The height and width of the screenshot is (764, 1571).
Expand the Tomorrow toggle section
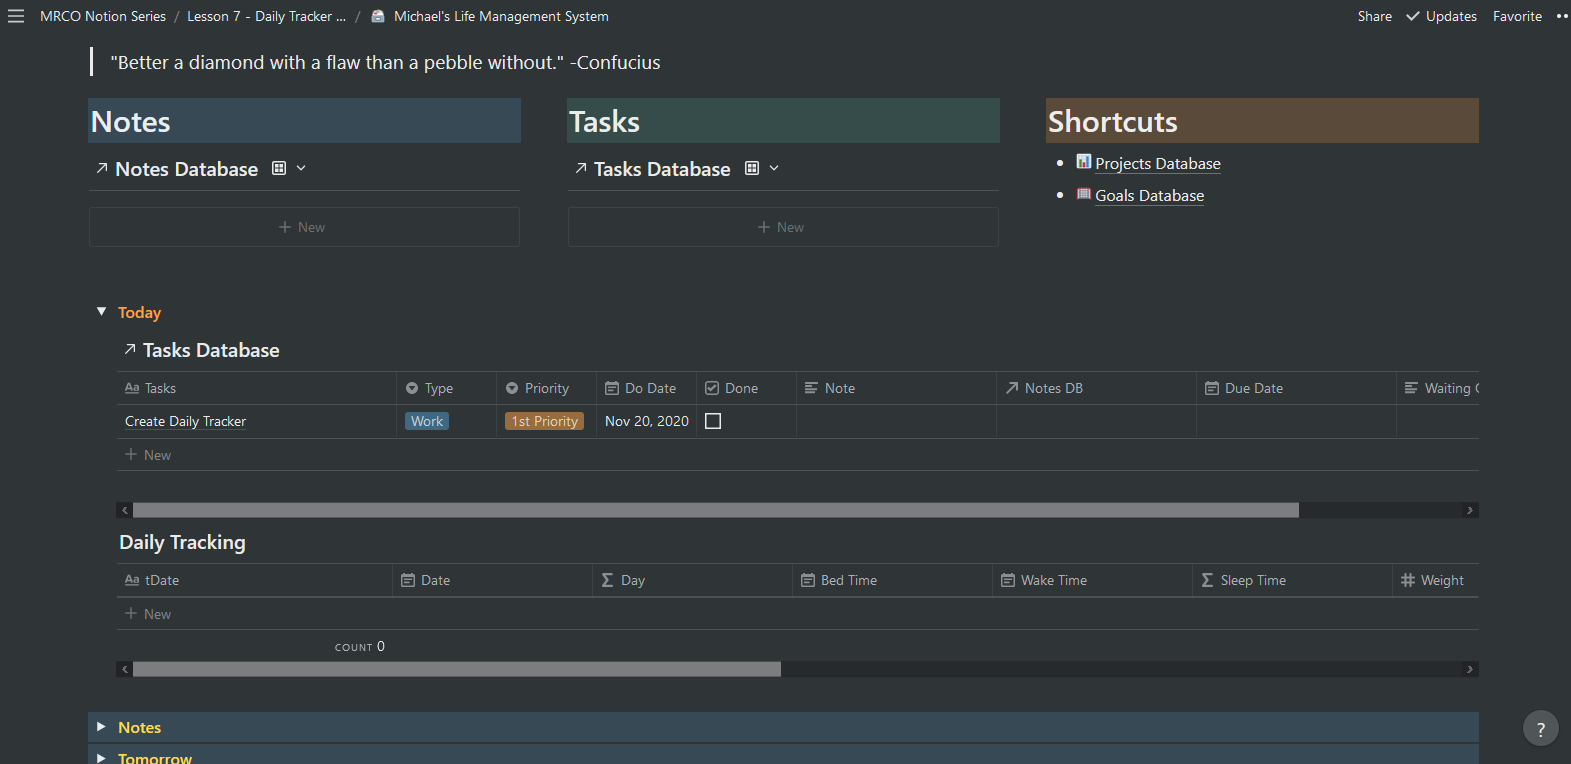(x=101, y=758)
